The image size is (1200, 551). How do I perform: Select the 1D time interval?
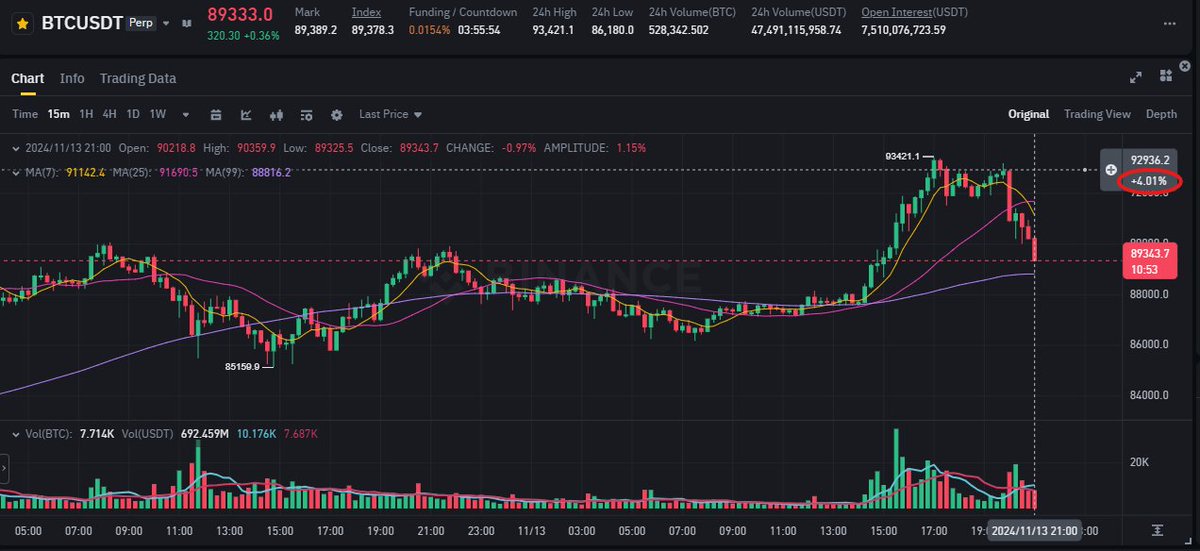tap(133, 114)
